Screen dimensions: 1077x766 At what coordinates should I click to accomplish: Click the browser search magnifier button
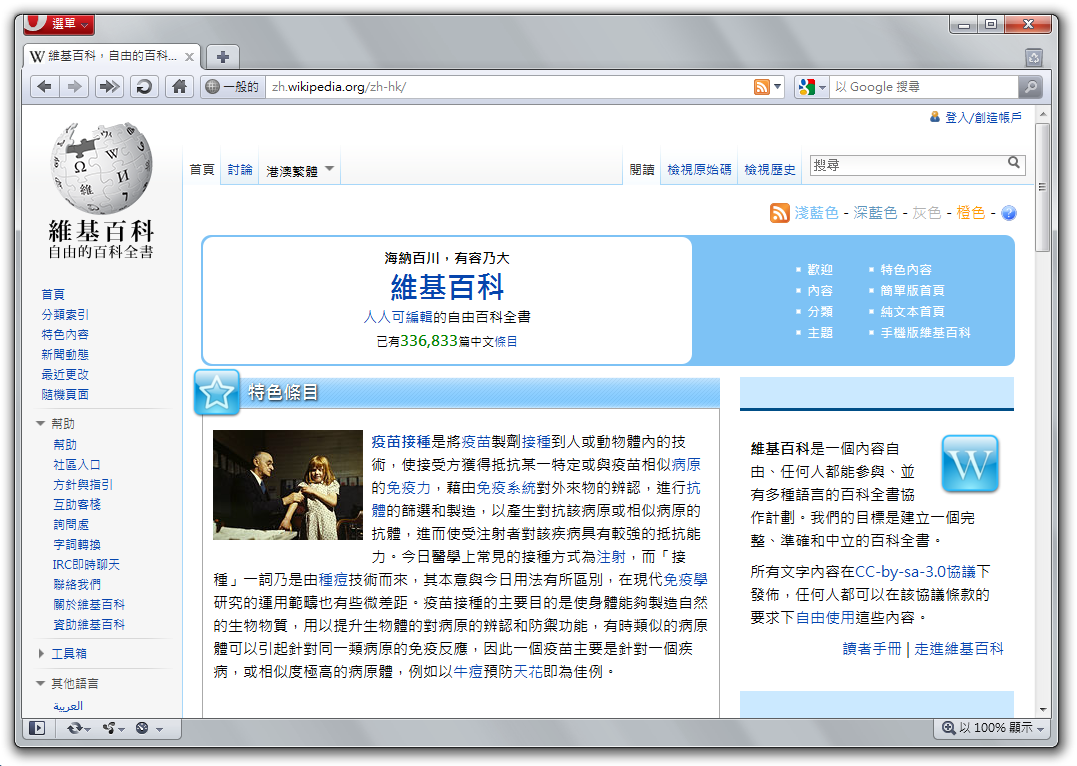click(1031, 87)
